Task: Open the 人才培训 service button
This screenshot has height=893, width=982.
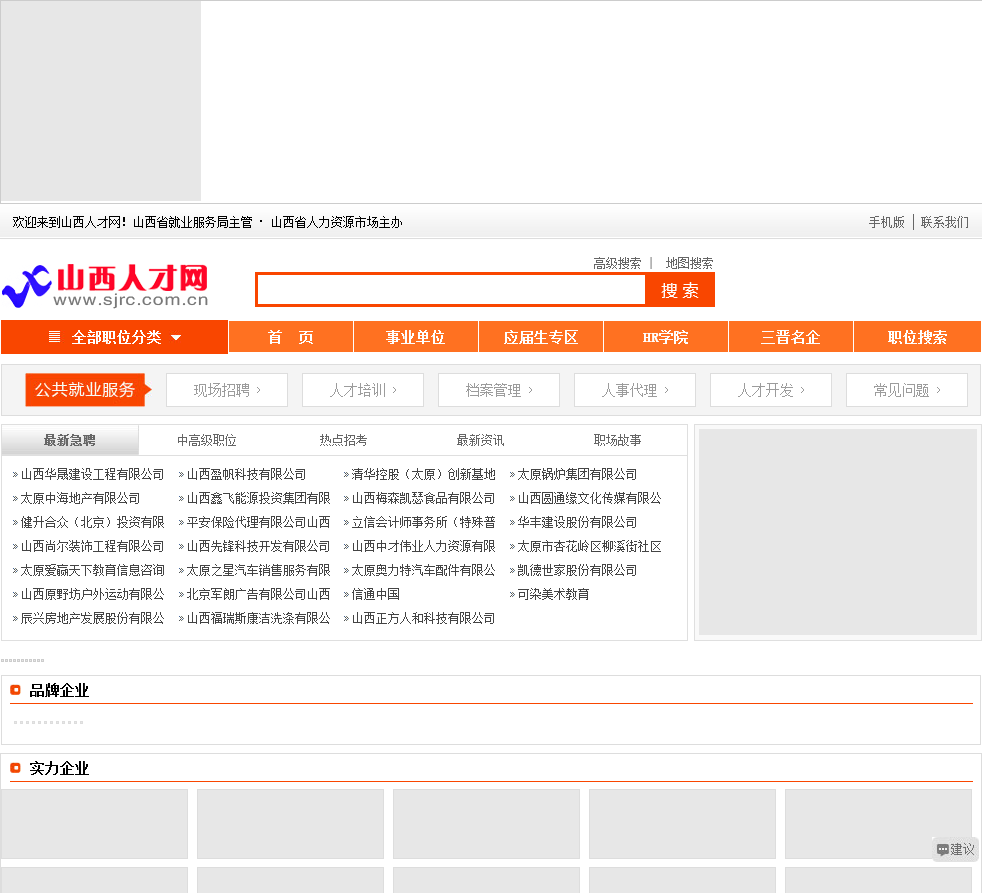Action: click(x=363, y=390)
